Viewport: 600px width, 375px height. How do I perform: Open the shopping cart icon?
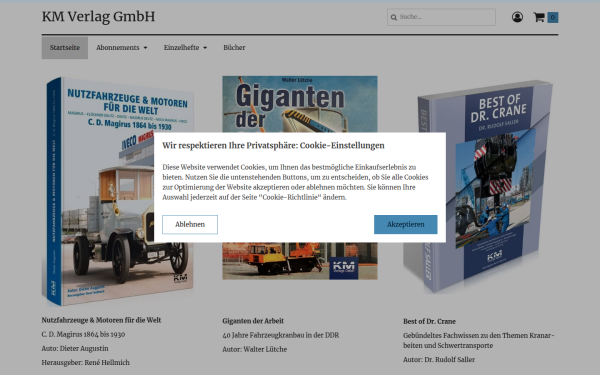[x=539, y=17]
